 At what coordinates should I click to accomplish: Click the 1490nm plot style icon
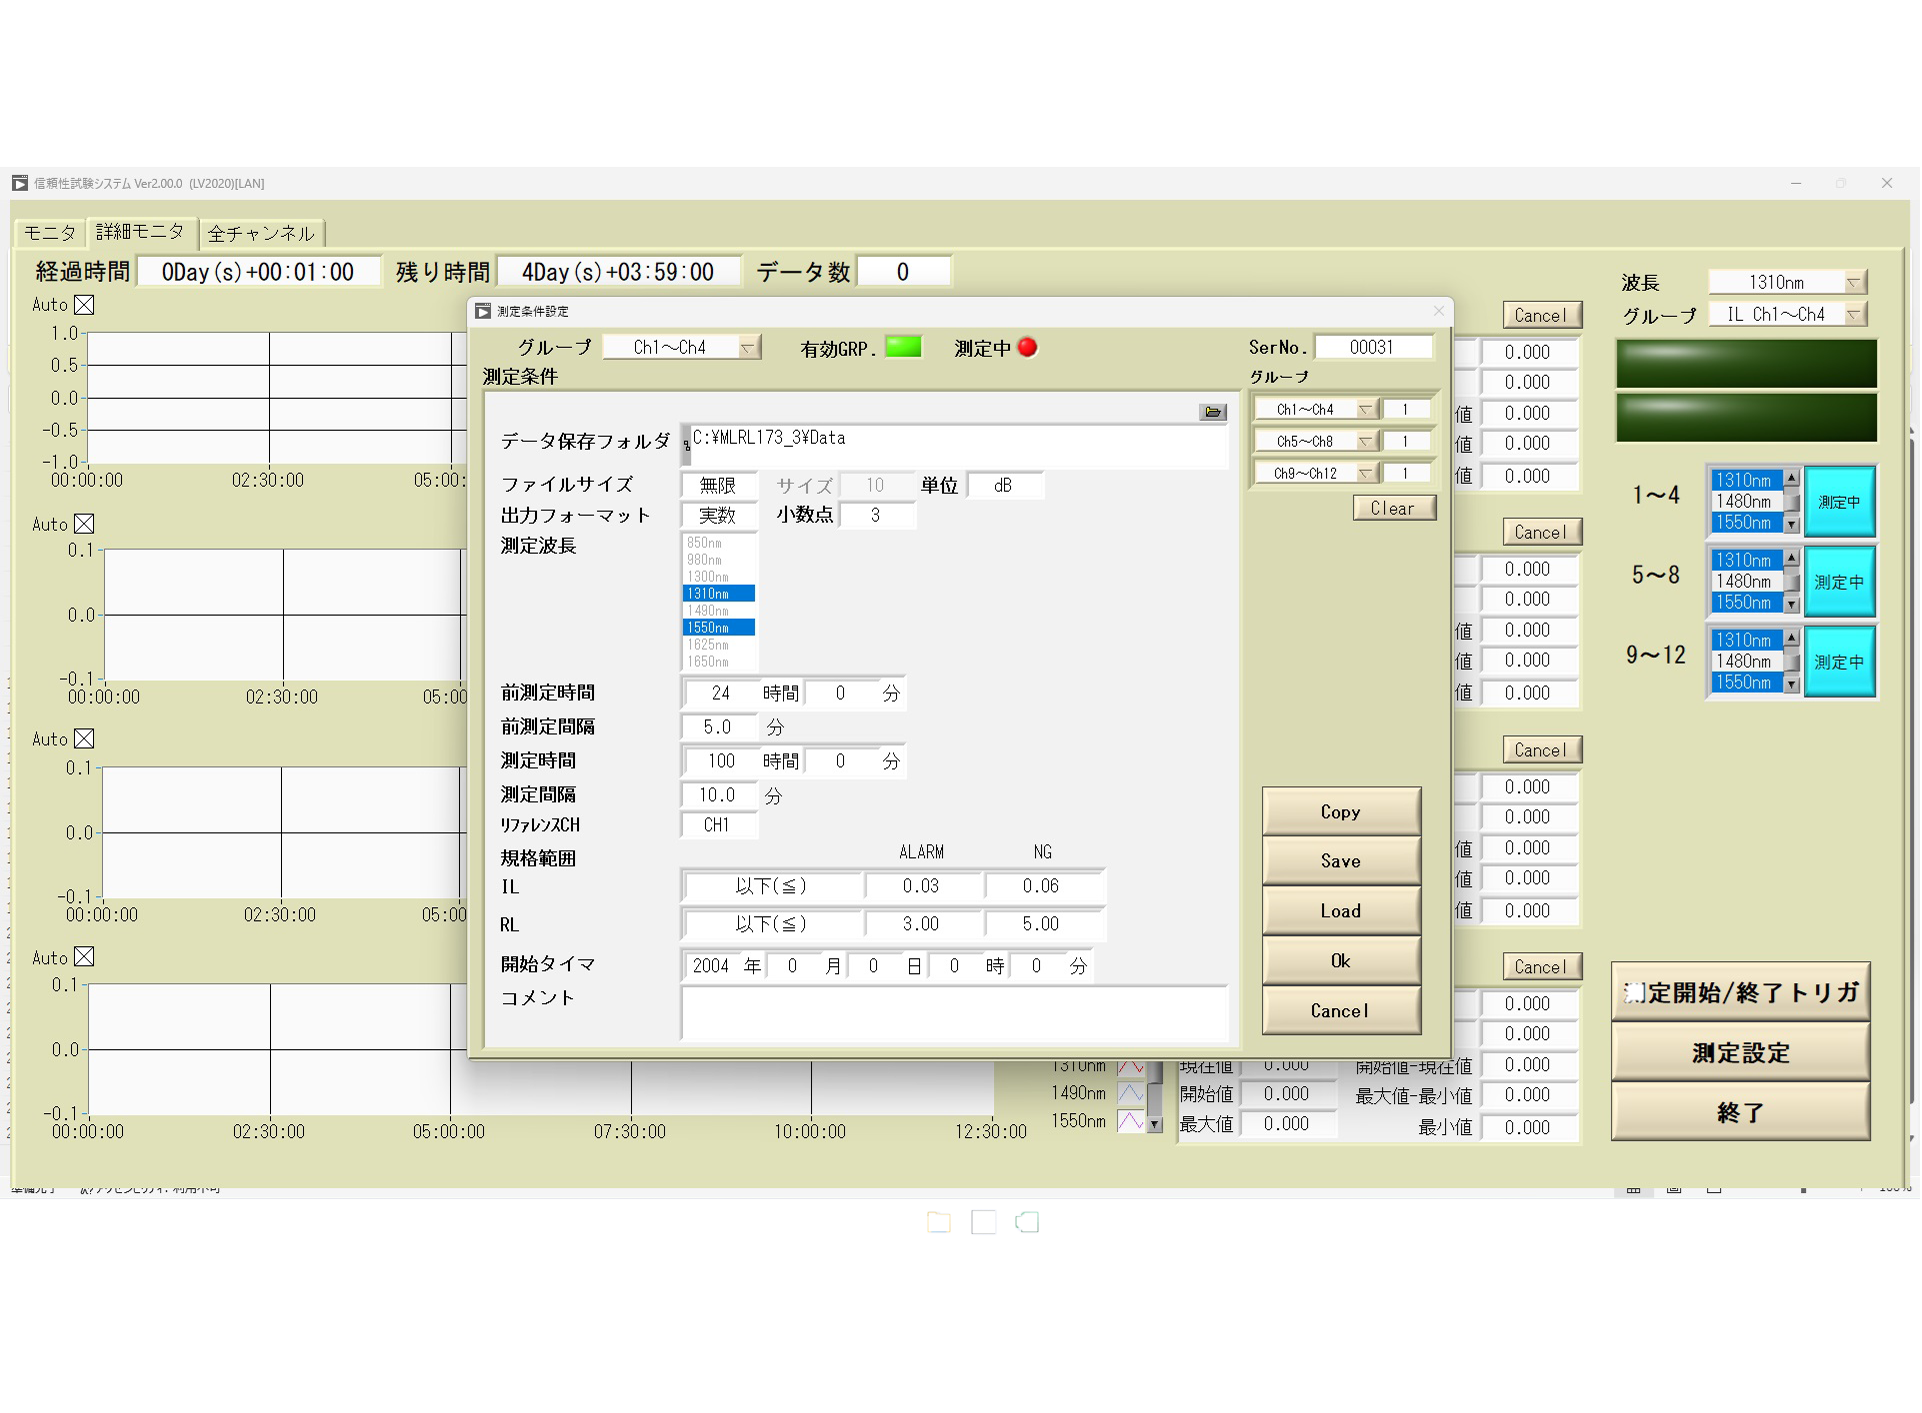point(1131,1094)
